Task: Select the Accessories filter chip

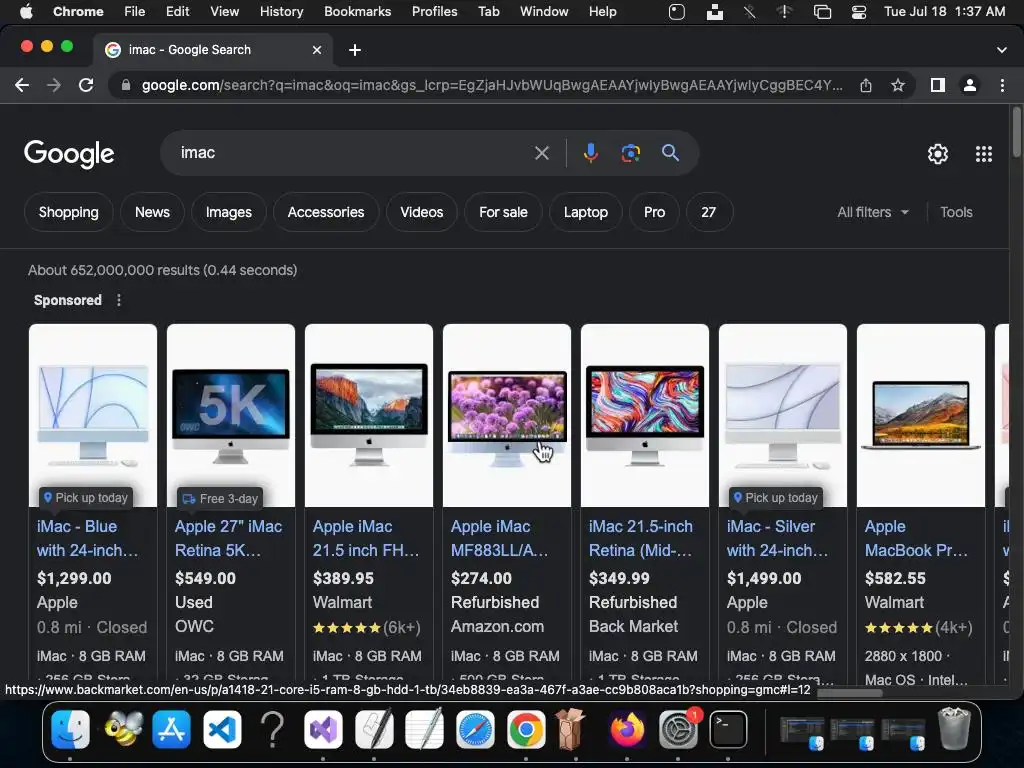Action: (x=326, y=212)
